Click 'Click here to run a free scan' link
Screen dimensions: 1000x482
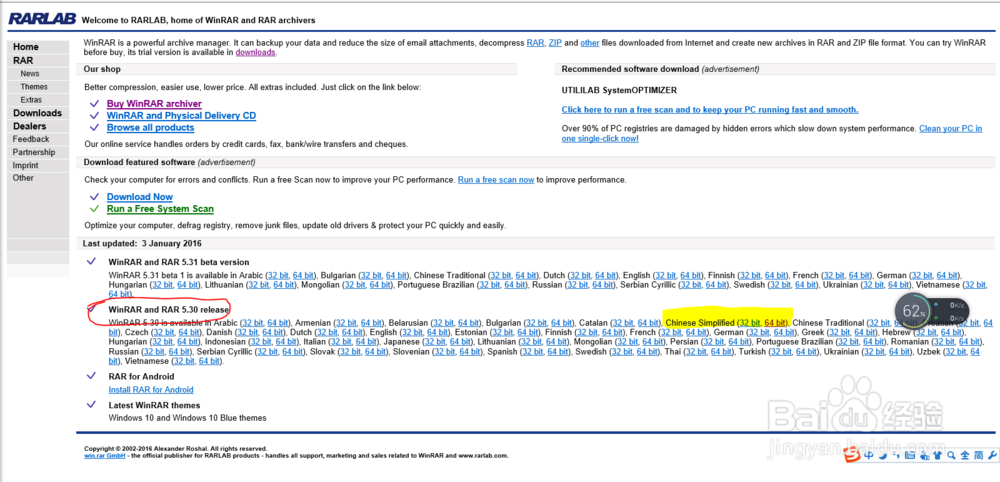[710, 110]
